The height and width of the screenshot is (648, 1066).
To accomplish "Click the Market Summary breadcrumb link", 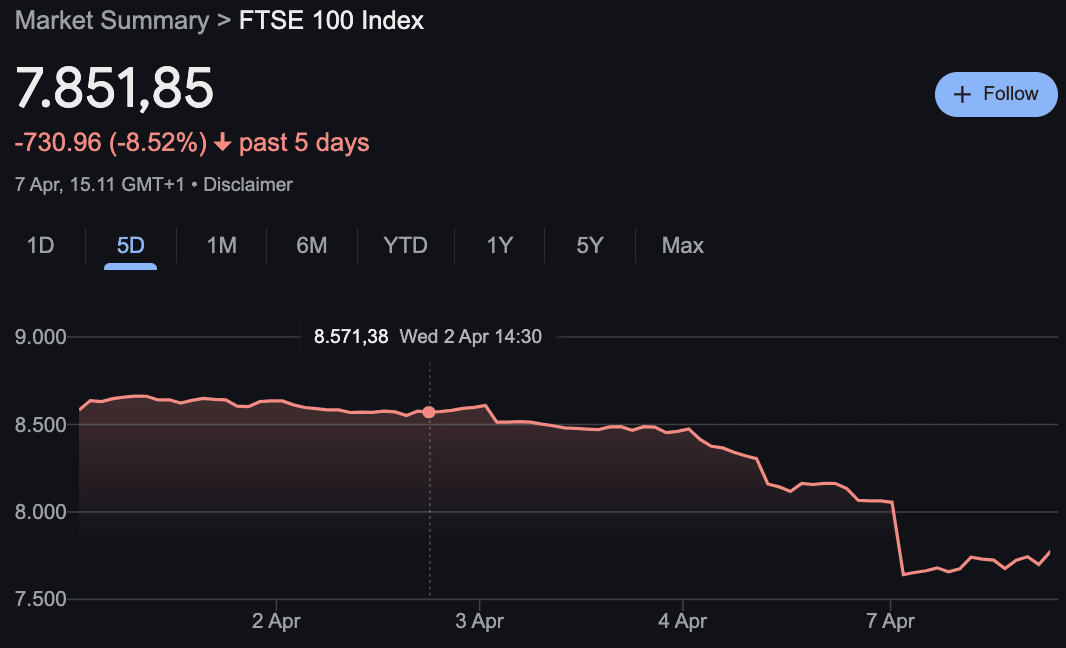I will pos(111,20).
